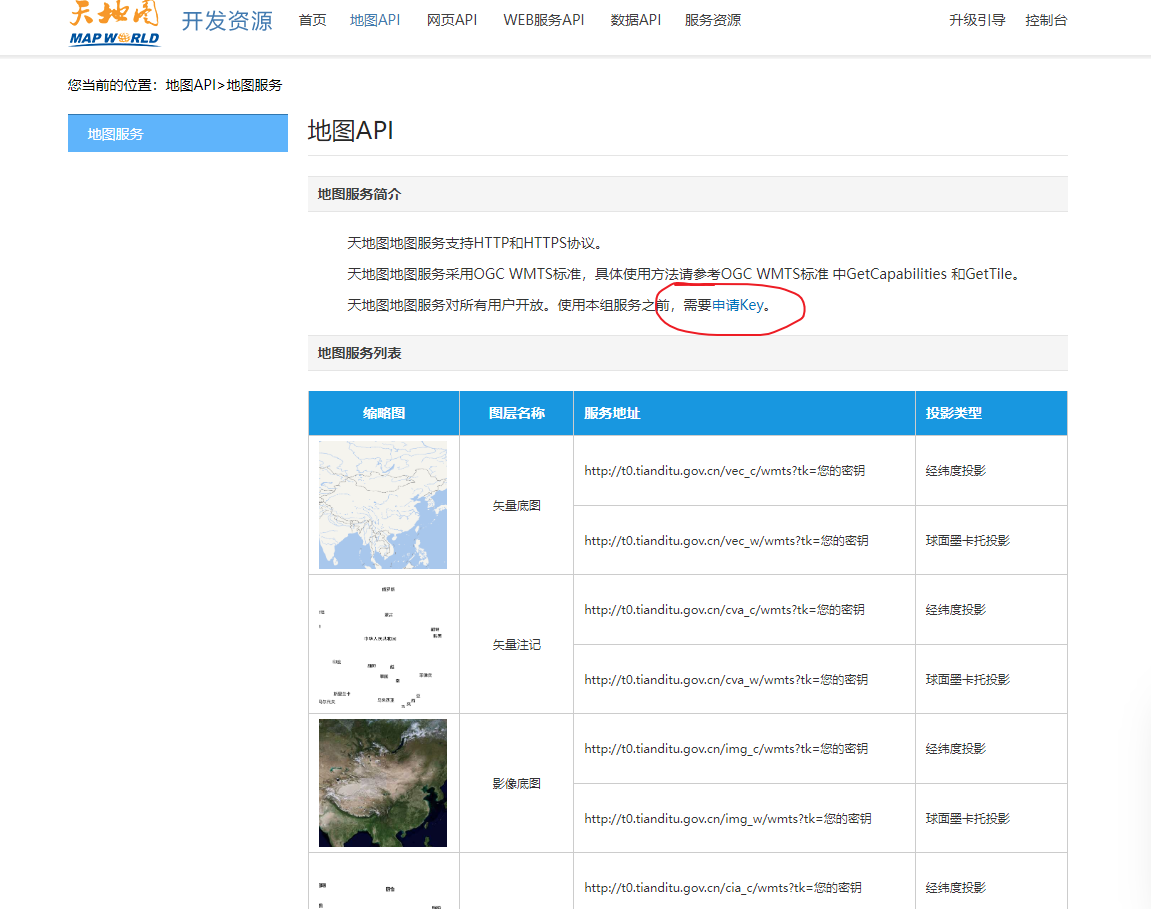
Task: Open the 地图API nav menu
Action: pos(375,20)
